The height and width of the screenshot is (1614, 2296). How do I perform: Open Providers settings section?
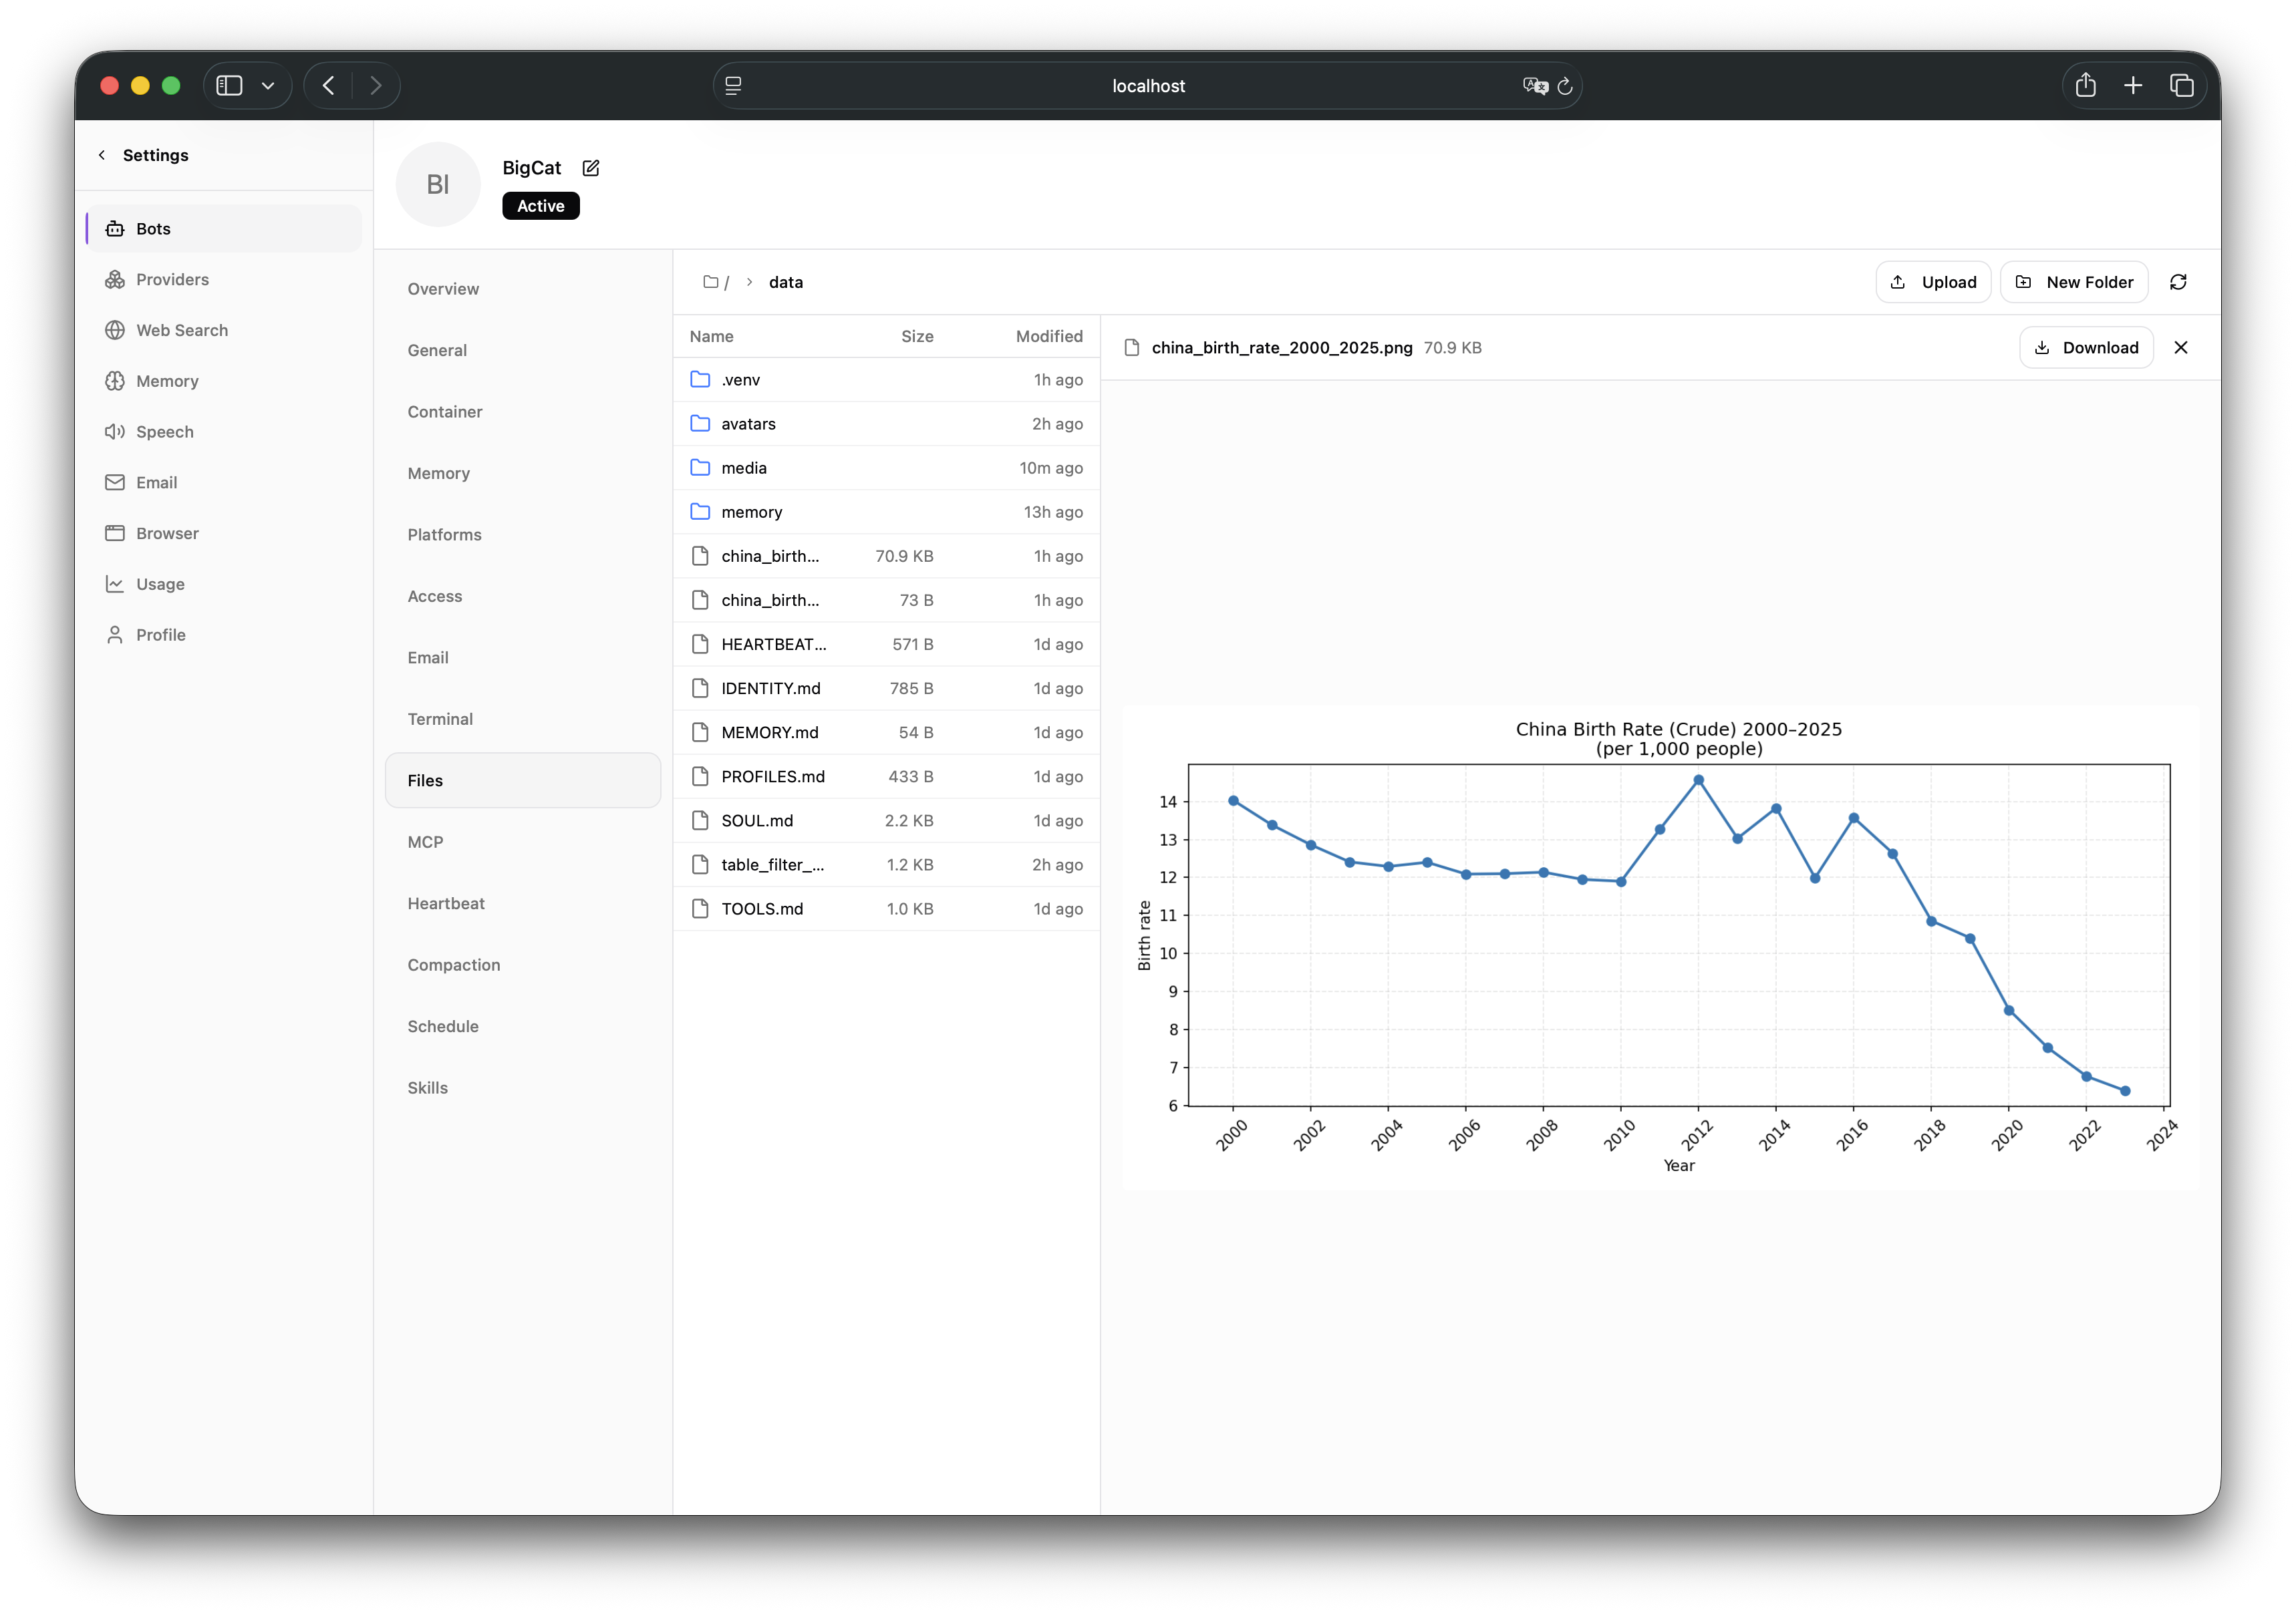pyautogui.click(x=172, y=279)
